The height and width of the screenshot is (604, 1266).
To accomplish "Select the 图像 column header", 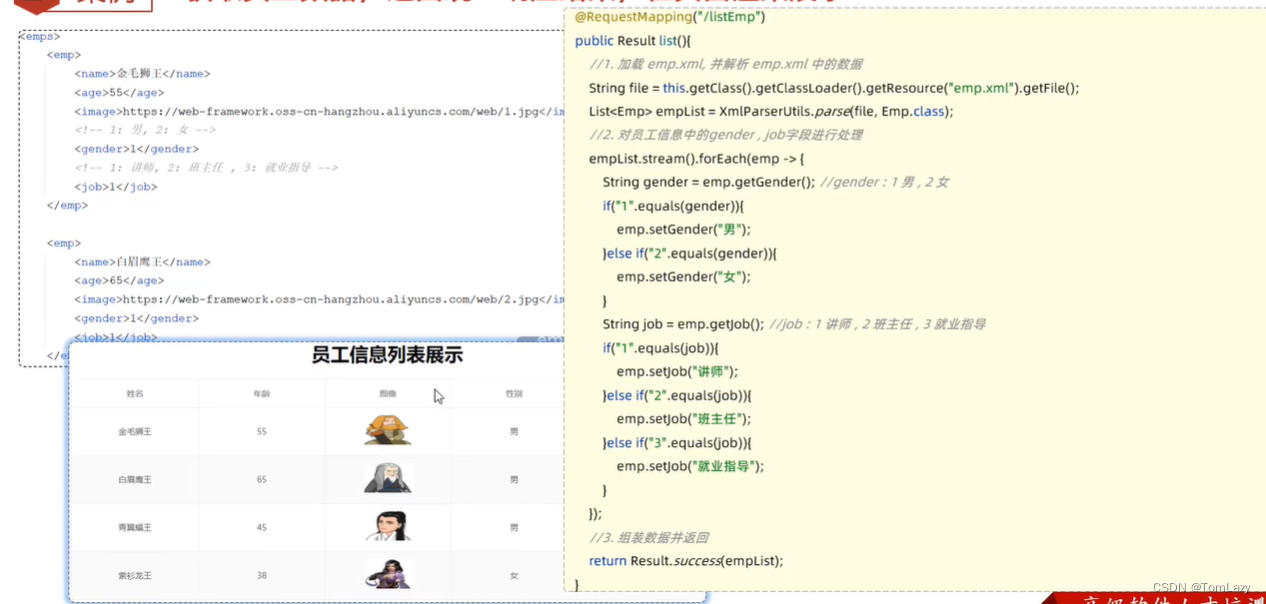I will click(388, 394).
